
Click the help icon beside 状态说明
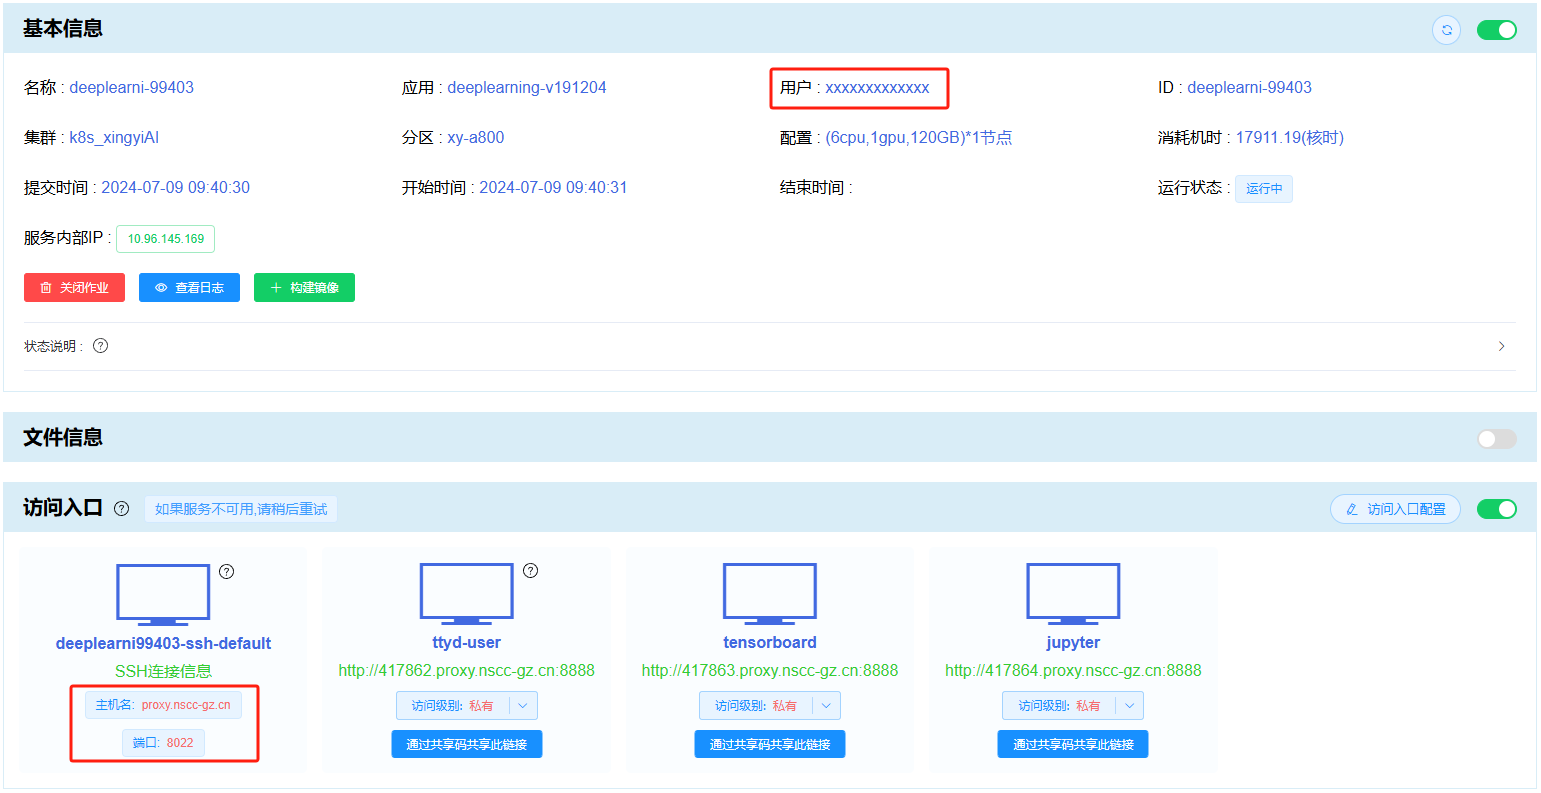coord(100,346)
